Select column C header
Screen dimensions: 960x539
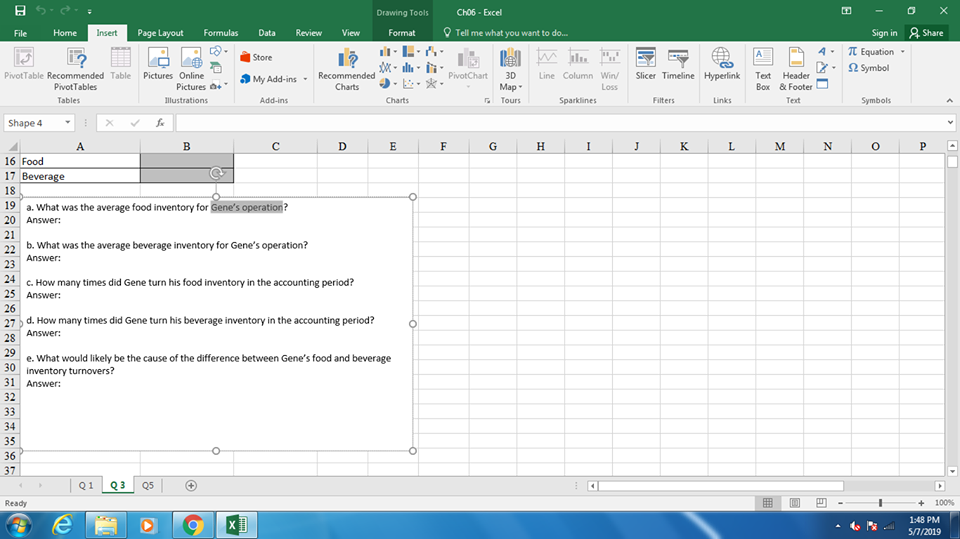276,146
